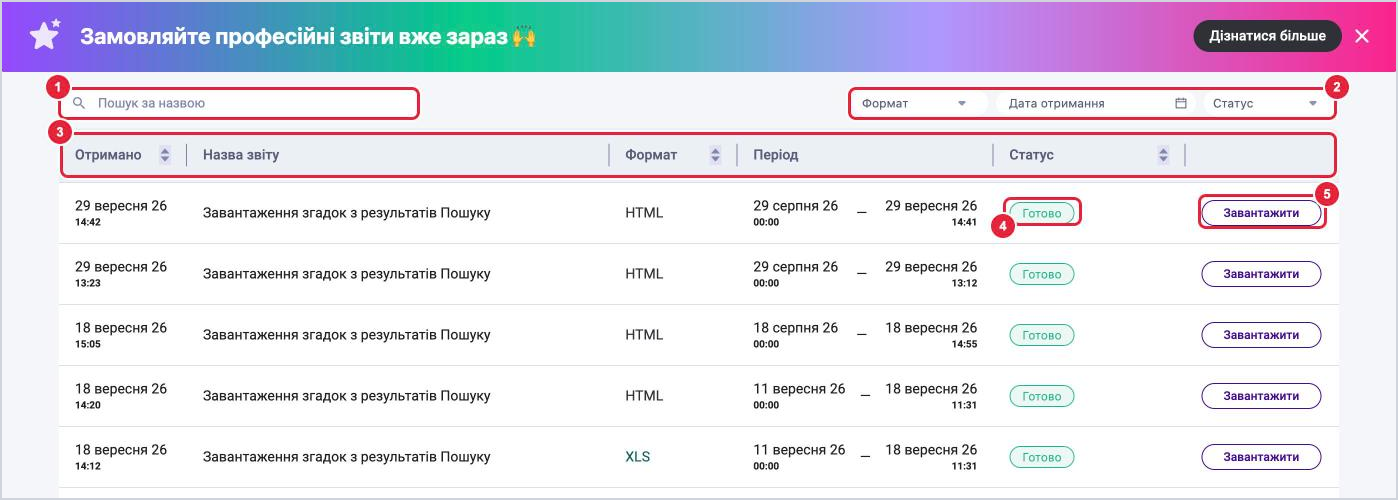Click the 18 вересня 26 15:05 received date
The image size is (1398, 500).
tap(121, 335)
